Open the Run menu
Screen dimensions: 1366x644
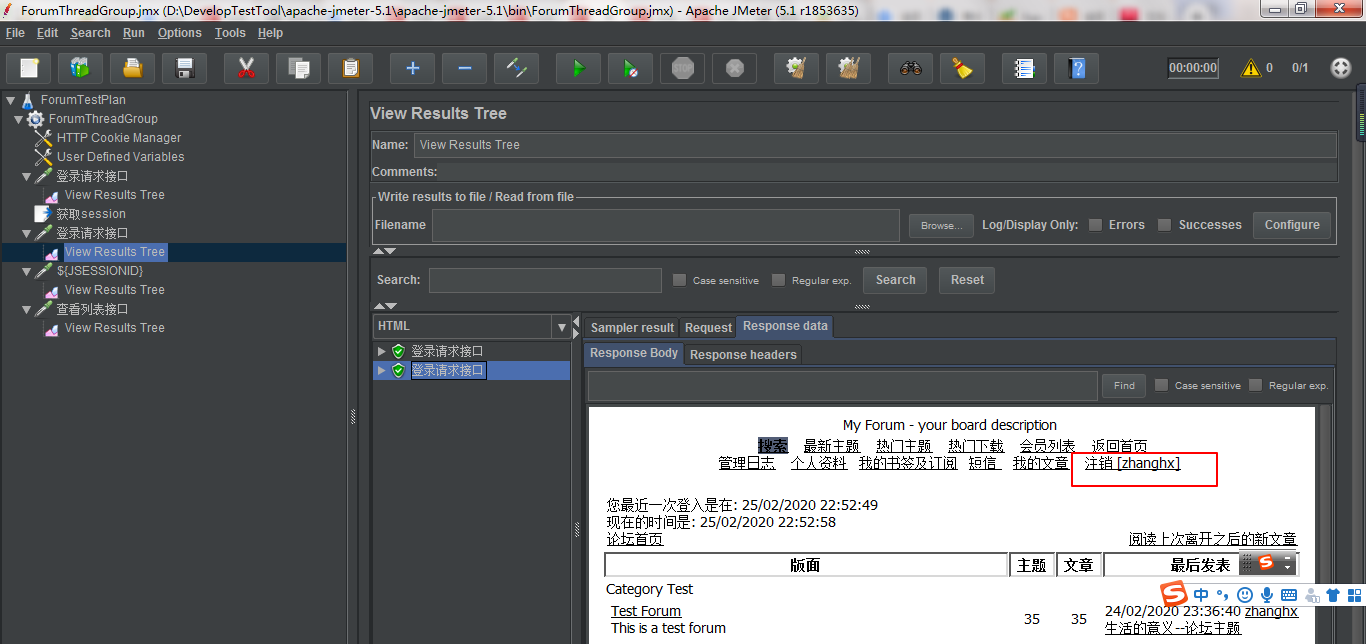pos(134,33)
